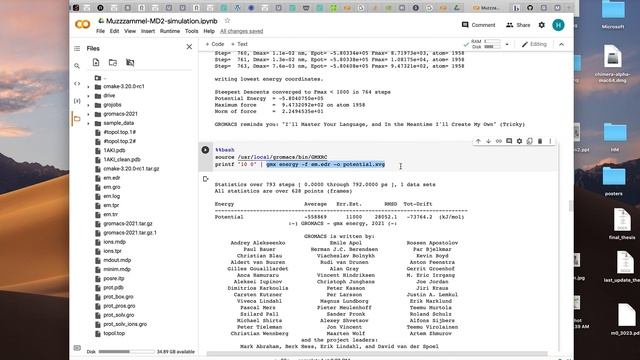Open the File menu

click(x=100, y=31)
